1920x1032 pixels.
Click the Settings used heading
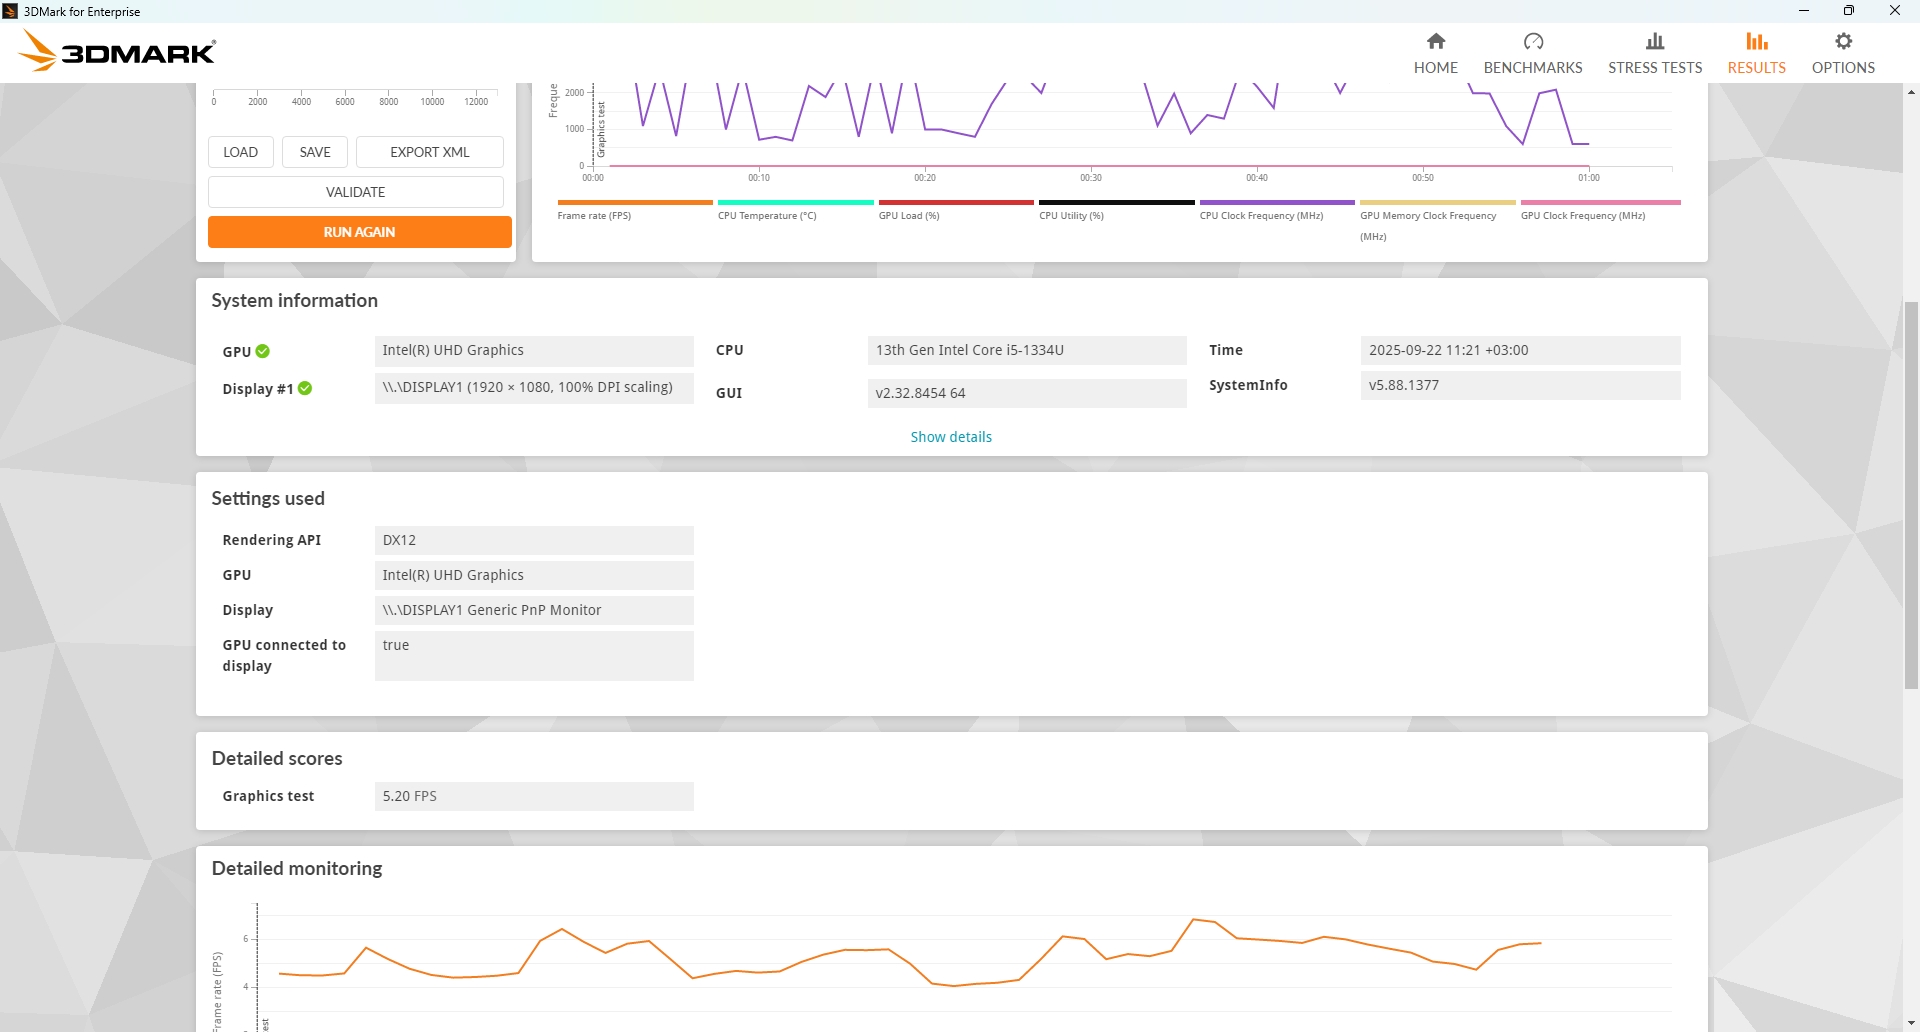[268, 499]
